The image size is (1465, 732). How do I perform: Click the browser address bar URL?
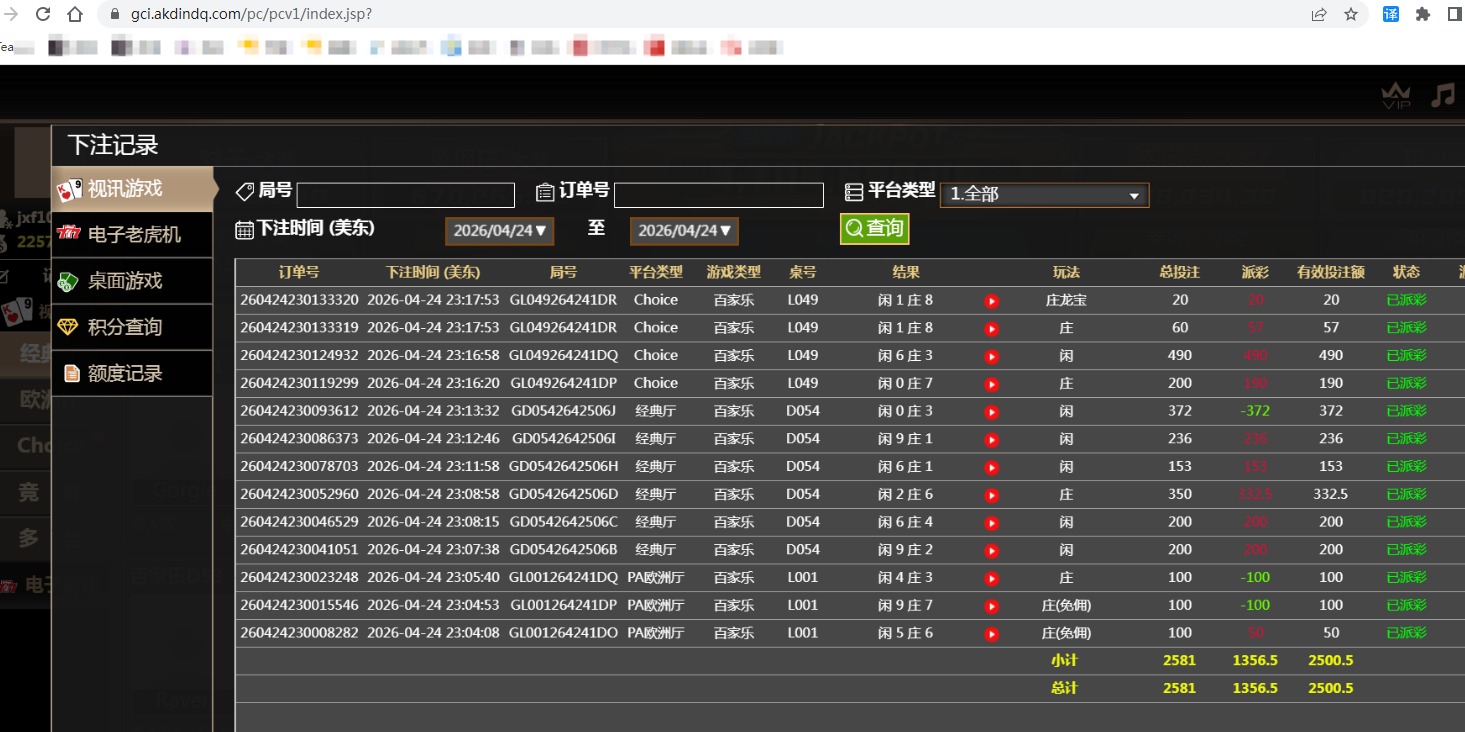tap(252, 14)
